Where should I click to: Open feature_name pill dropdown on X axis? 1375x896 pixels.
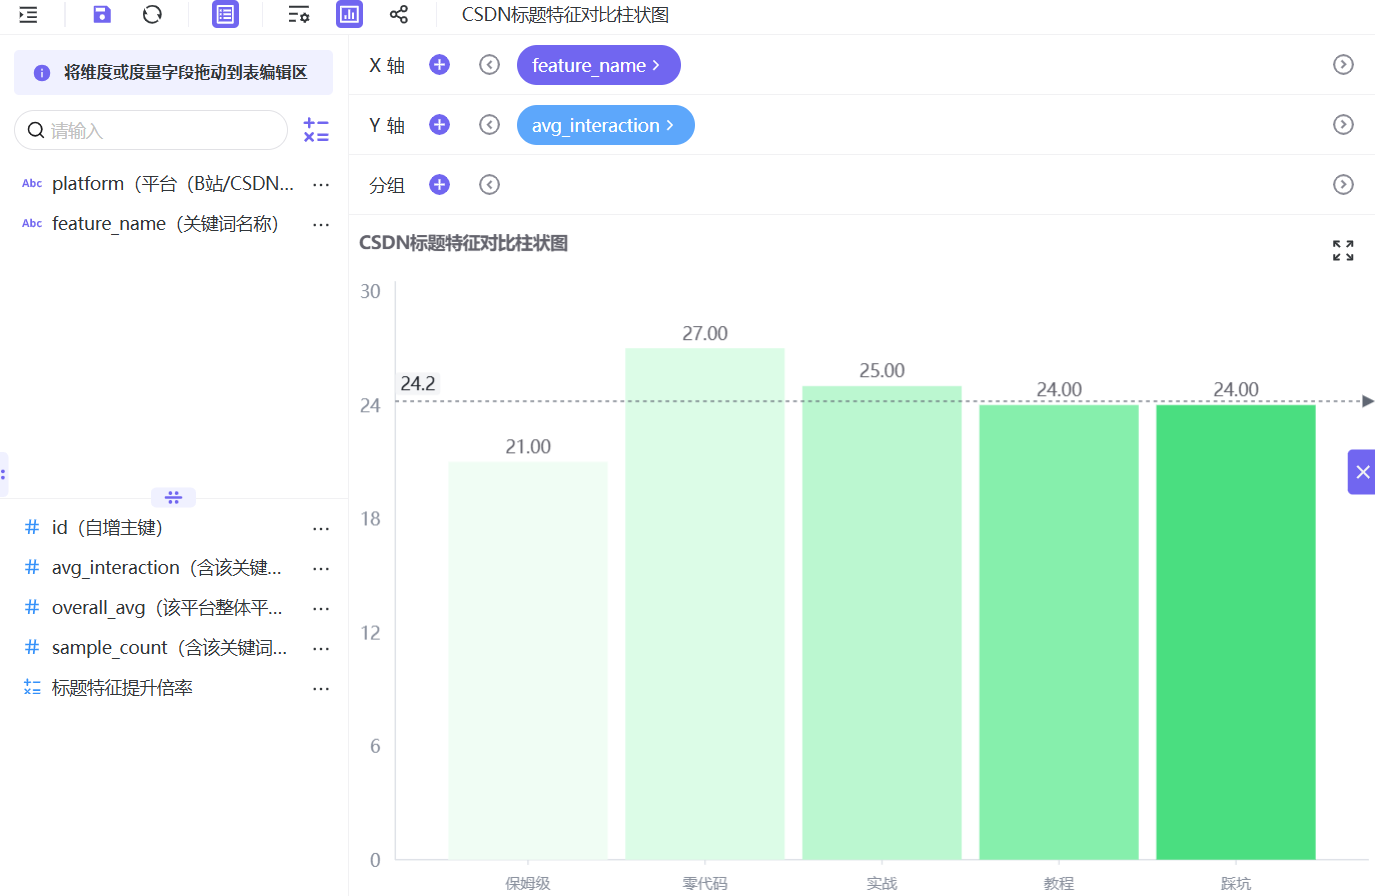coord(599,65)
